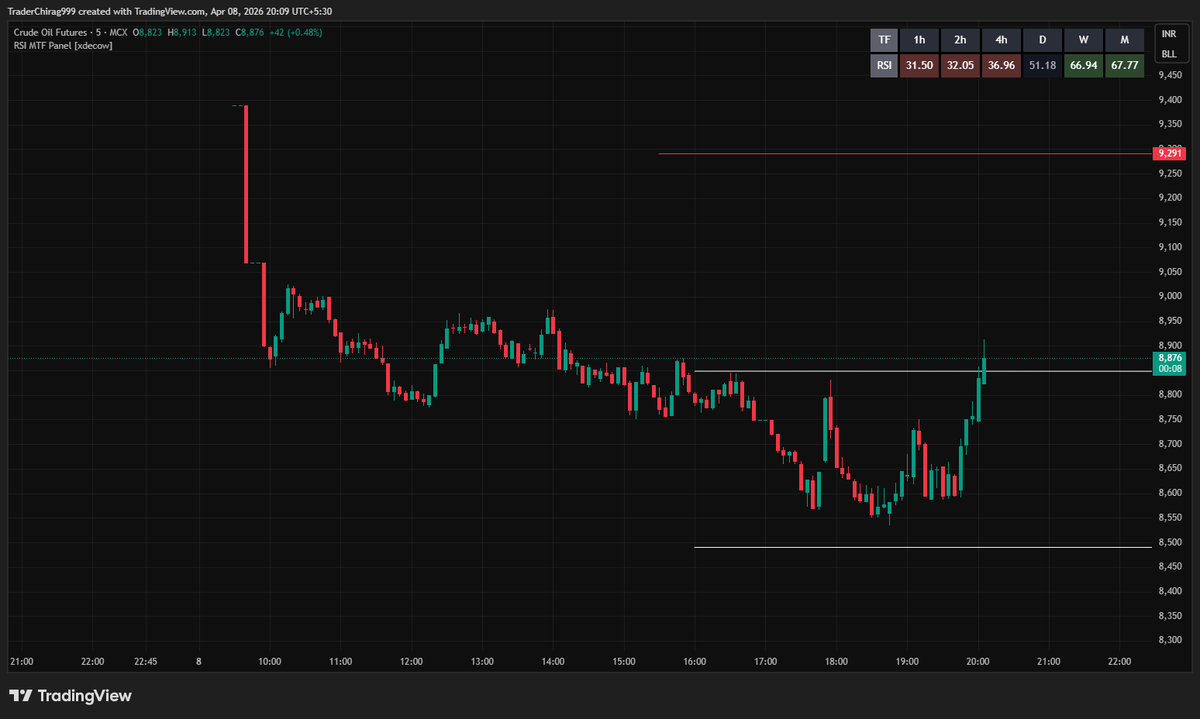Click the W timeframe cell in RSI panel
Viewport: 1200px width, 719px height.
(x=1083, y=40)
